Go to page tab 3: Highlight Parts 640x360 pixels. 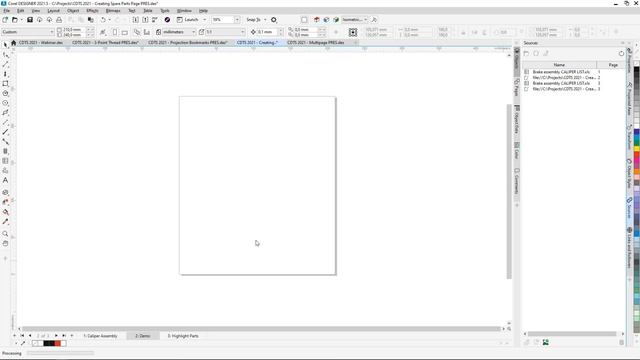(x=183, y=336)
